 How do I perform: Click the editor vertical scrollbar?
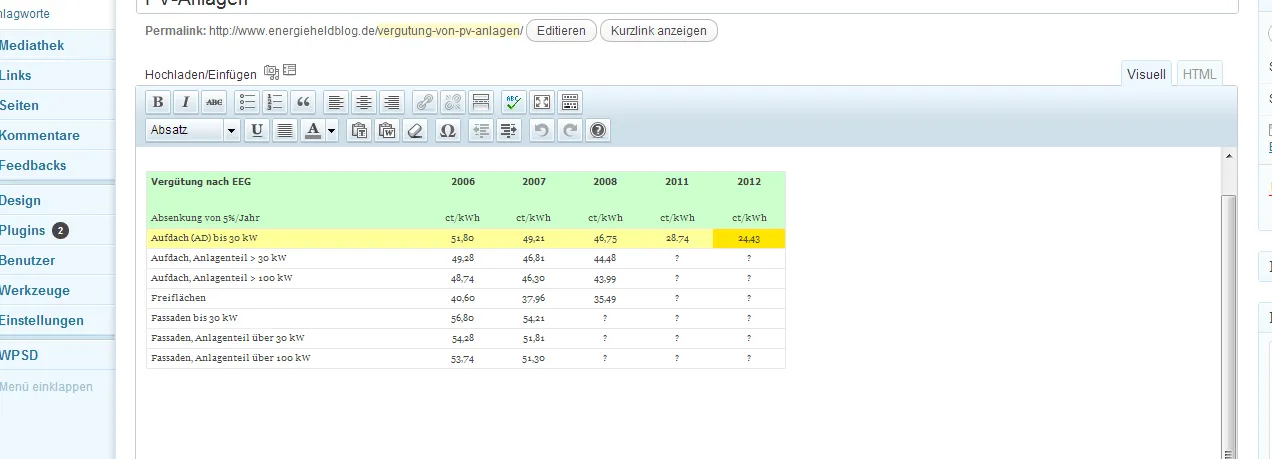(x=1230, y=320)
